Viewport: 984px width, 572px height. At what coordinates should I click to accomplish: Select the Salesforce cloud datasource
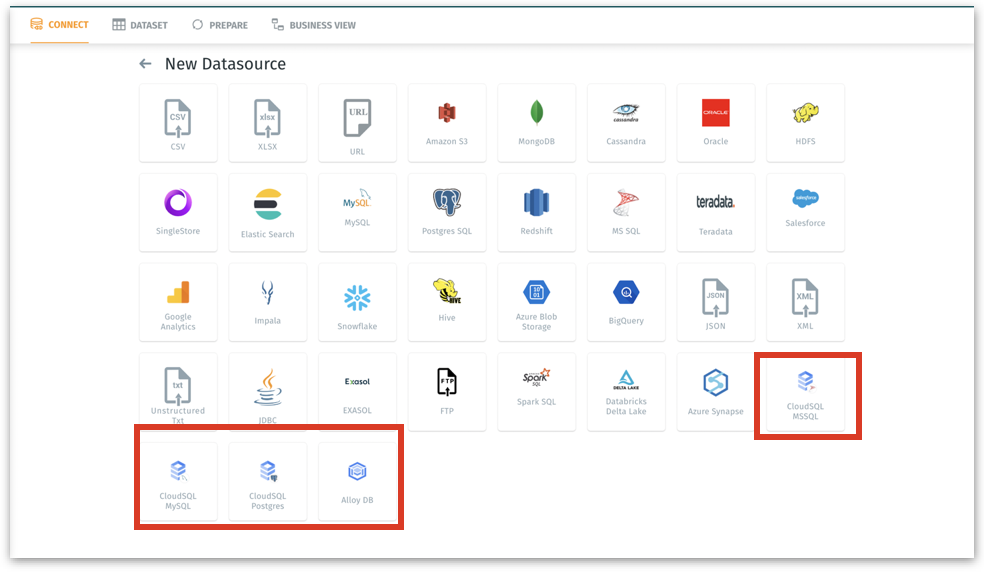coord(806,213)
